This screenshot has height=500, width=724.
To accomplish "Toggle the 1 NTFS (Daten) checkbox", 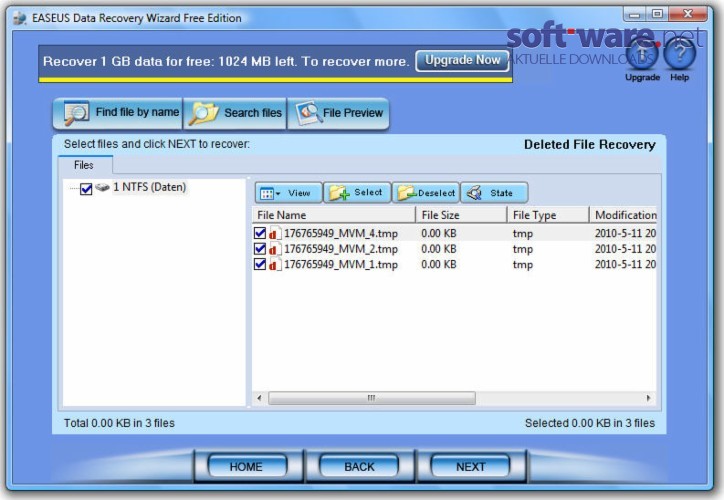I will click(x=86, y=188).
